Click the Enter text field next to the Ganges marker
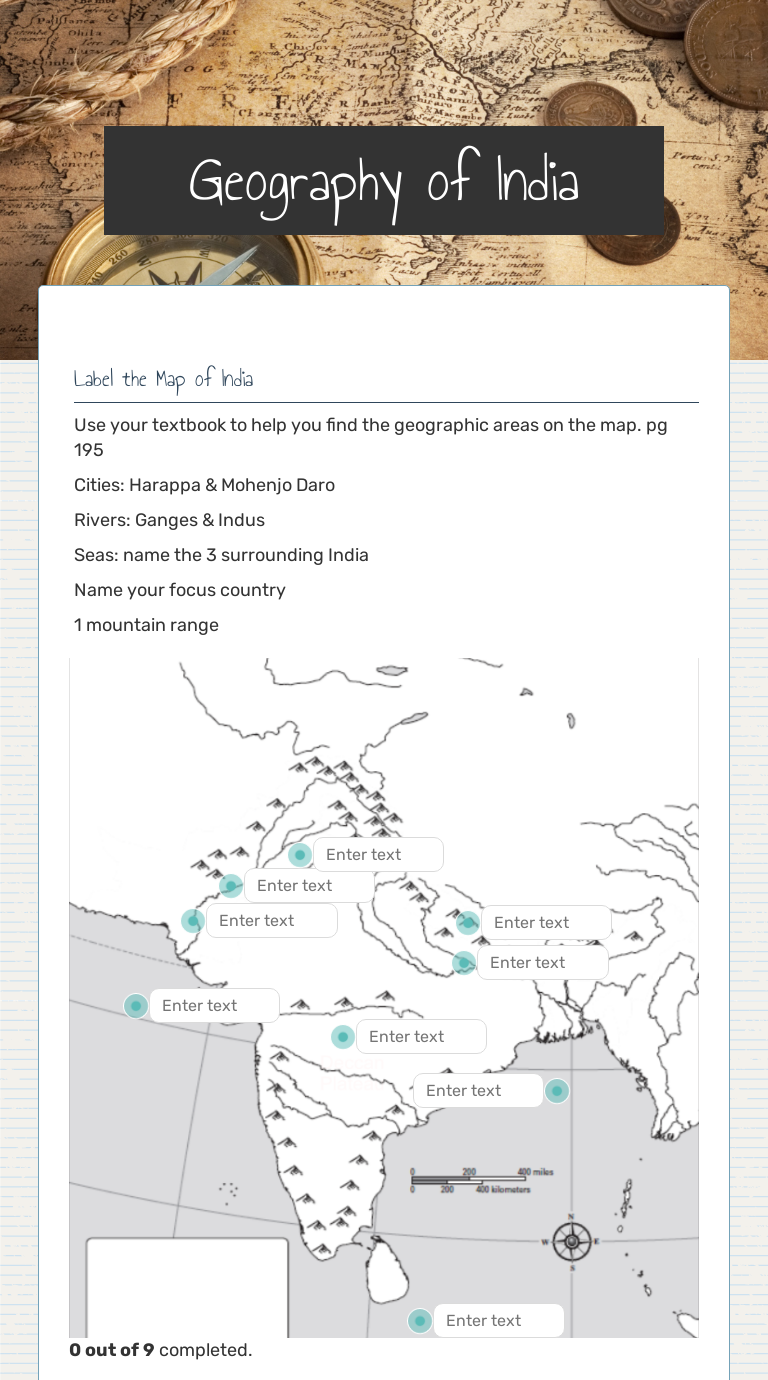Viewport: 768px width, 1380px height. click(545, 922)
